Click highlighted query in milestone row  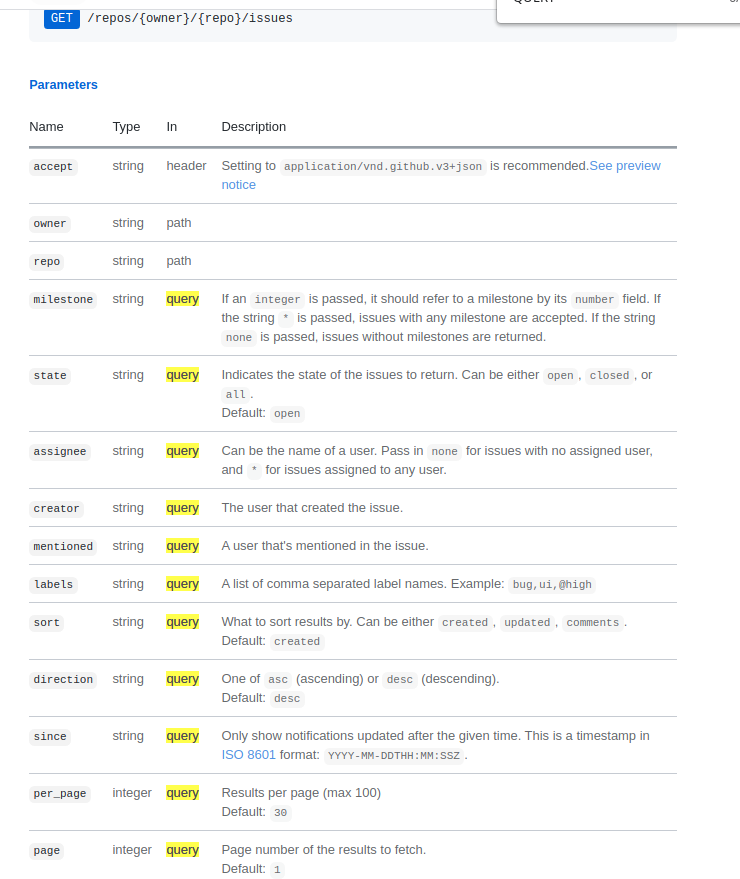click(x=183, y=299)
